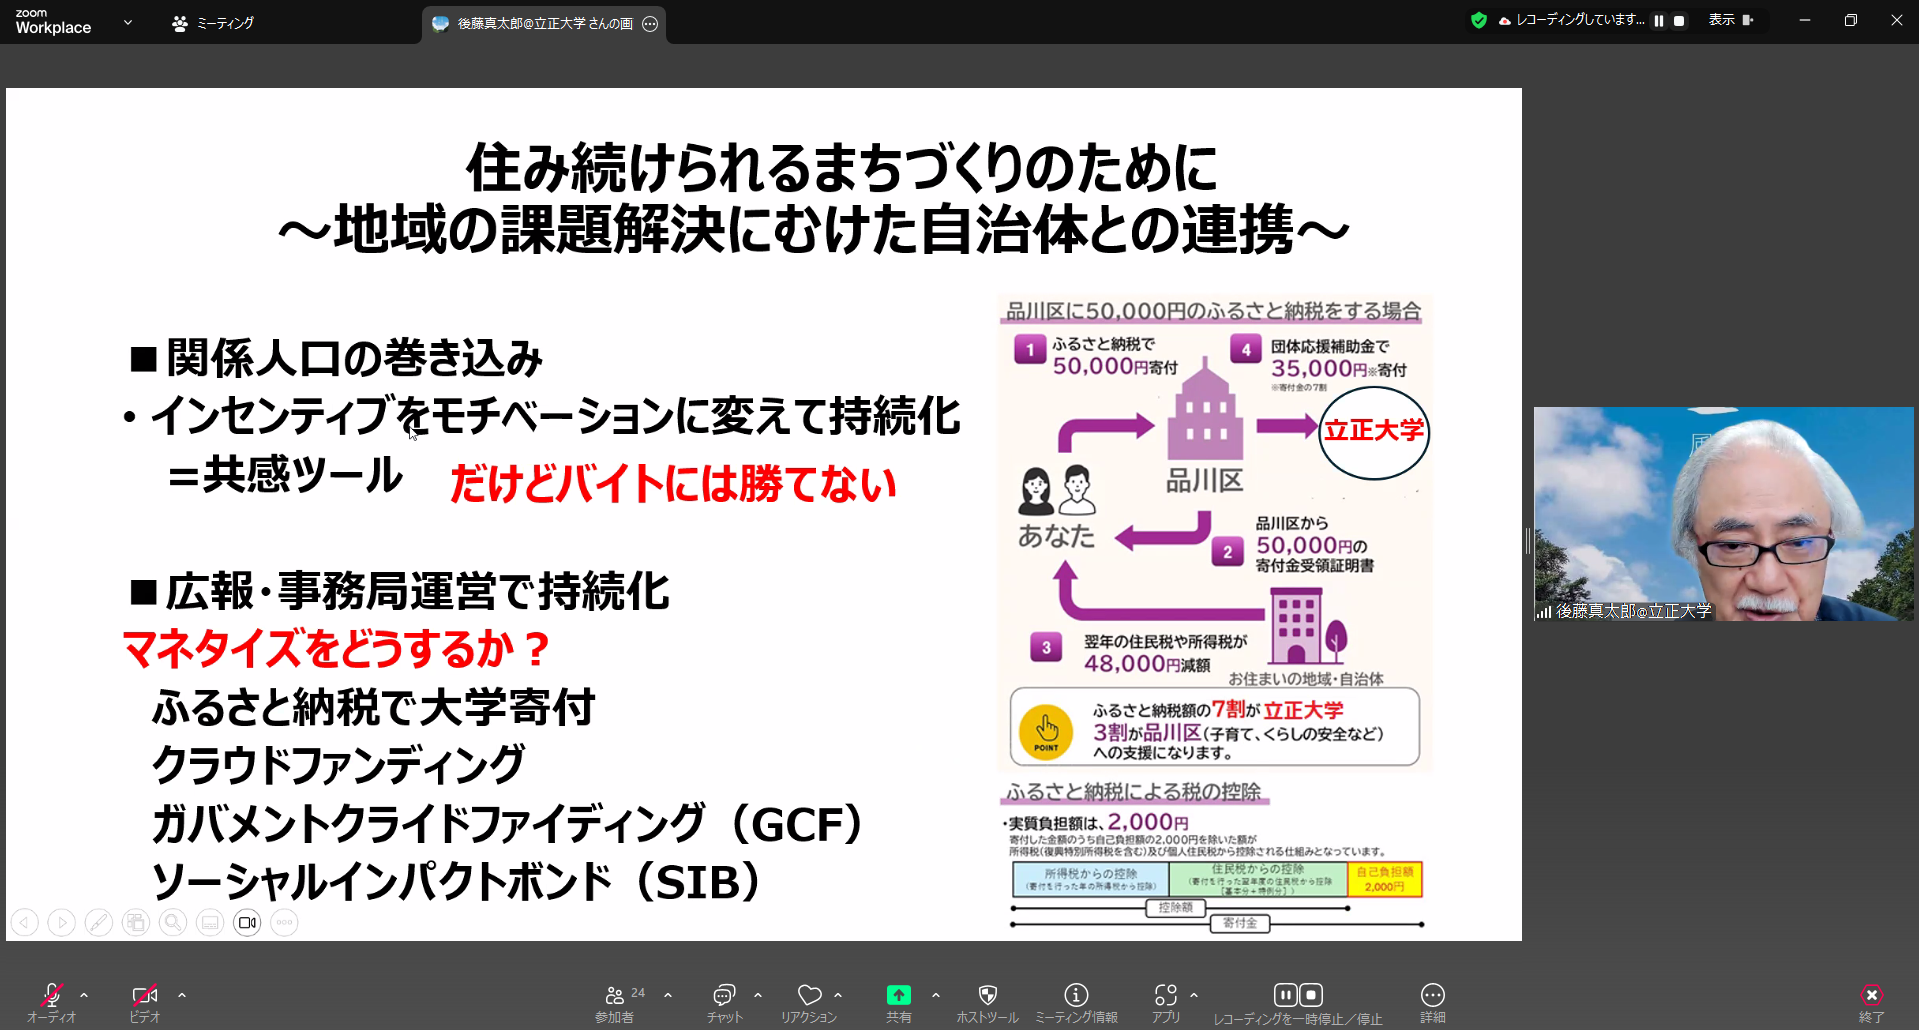Show meeting information
The image size is (1919, 1030).
(x=1076, y=1001)
